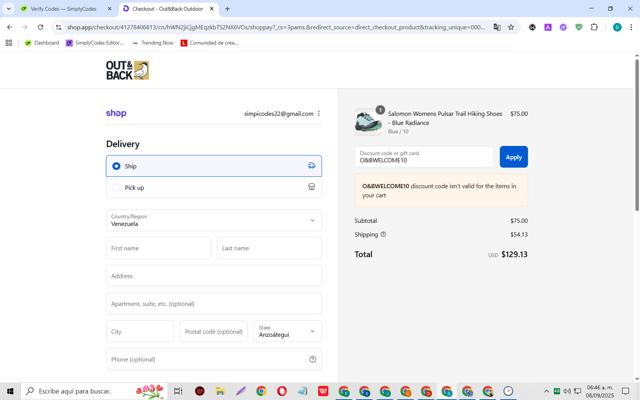Click the First name field
The height and width of the screenshot is (400, 640).
158,248
